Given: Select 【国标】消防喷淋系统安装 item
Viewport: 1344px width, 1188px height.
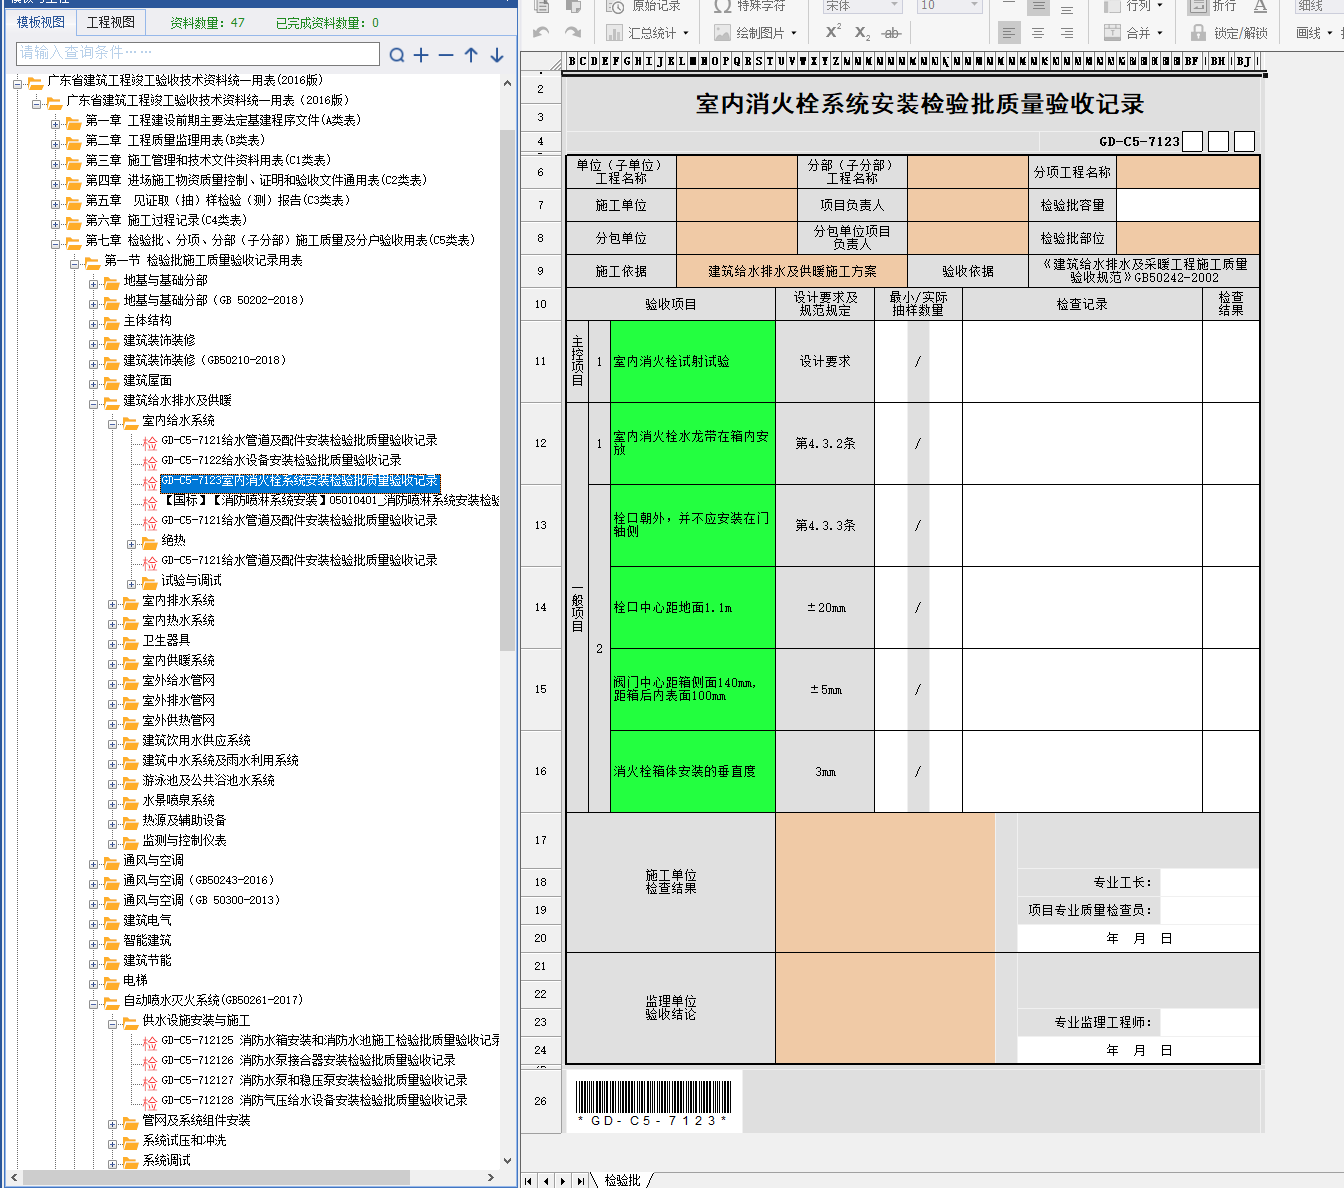Looking at the screenshot, I should pyautogui.click(x=330, y=500).
